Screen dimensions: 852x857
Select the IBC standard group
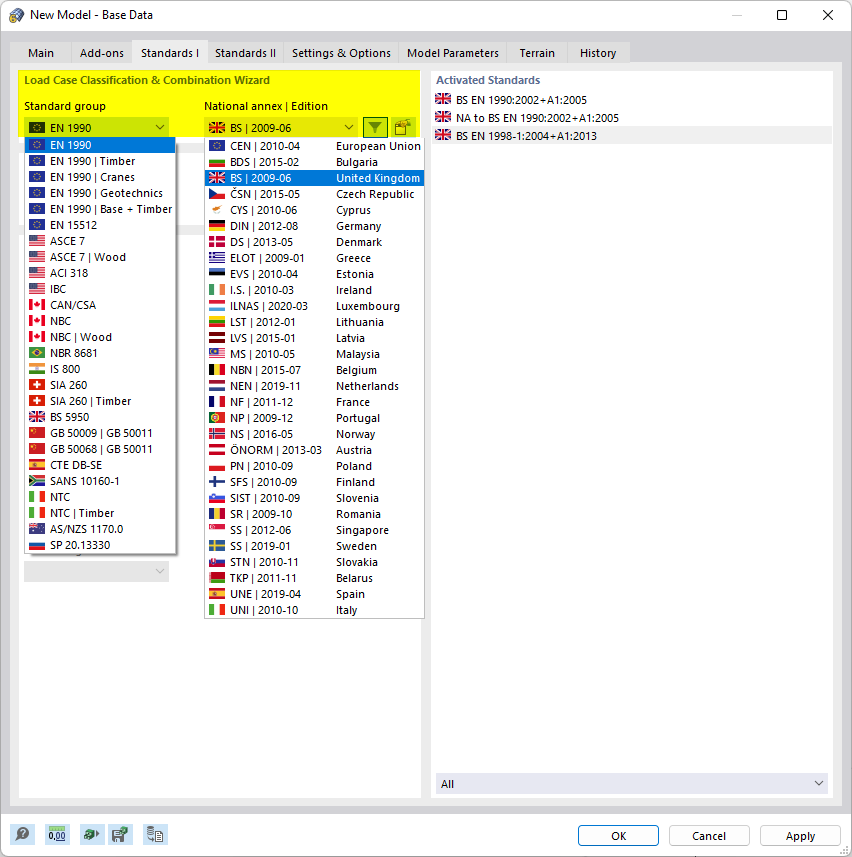[101, 289]
